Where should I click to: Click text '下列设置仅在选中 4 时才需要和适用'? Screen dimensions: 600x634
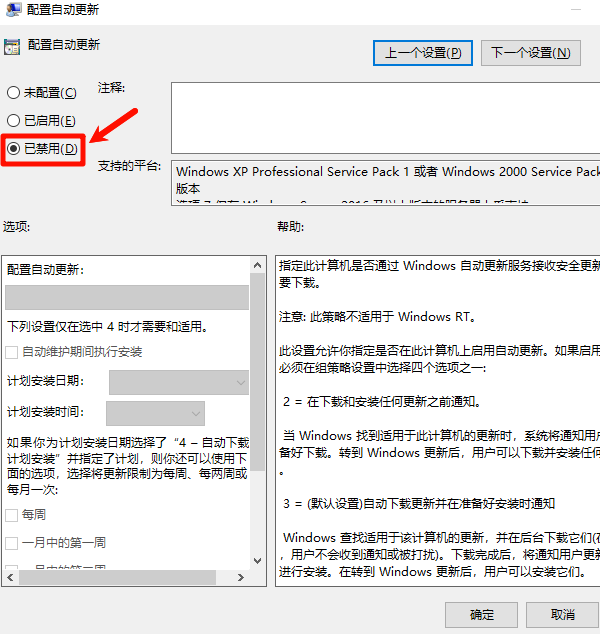pyautogui.click(x=108, y=326)
